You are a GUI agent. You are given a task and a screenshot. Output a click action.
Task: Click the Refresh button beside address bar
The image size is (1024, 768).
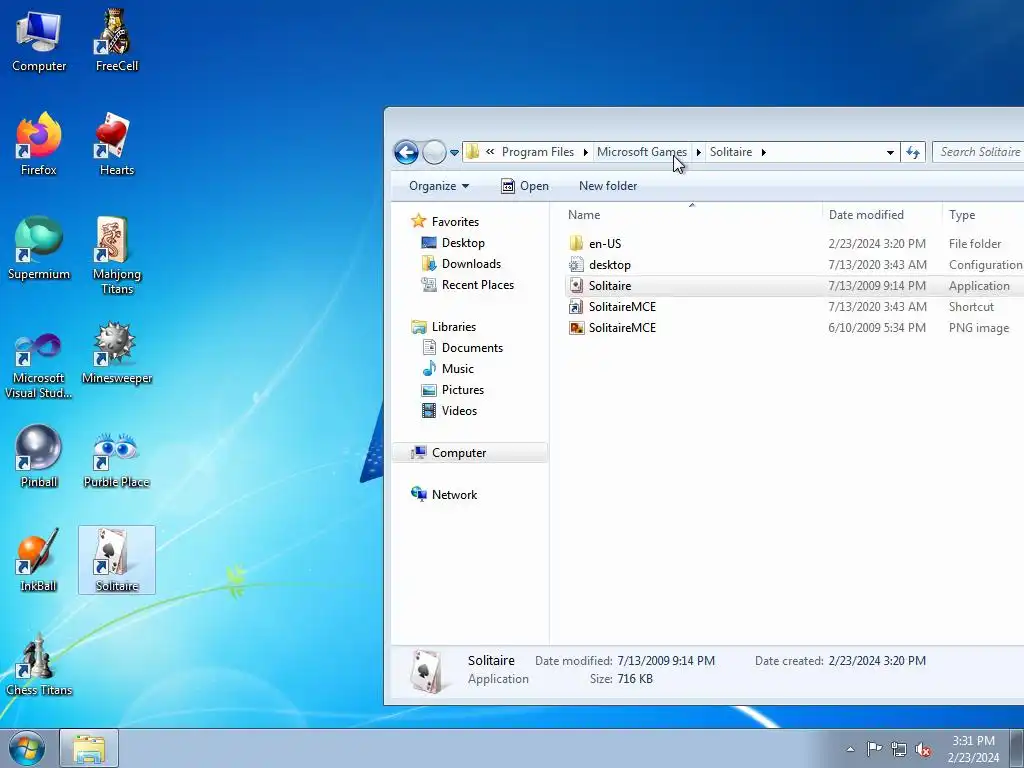pos(912,152)
